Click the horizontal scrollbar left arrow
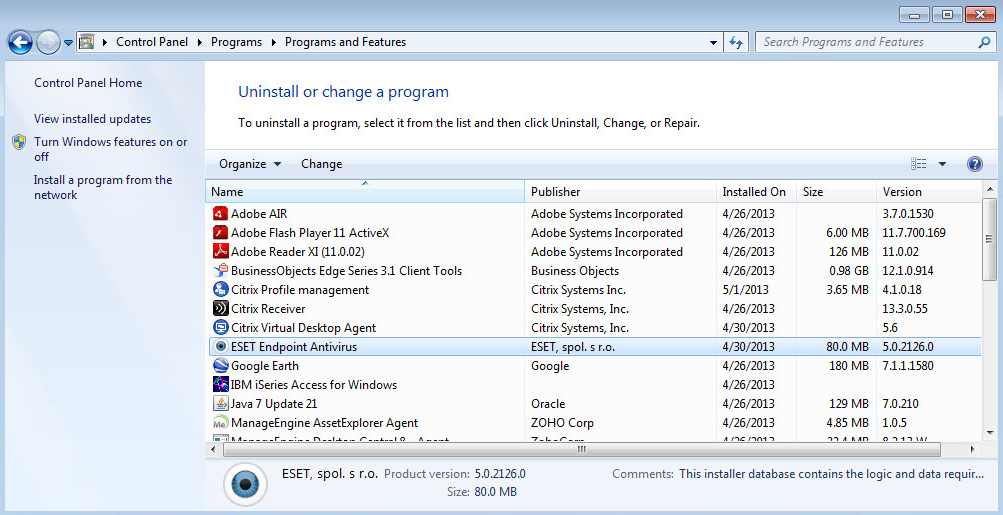This screenshot has width=1003, height=515. pos(214,450)
